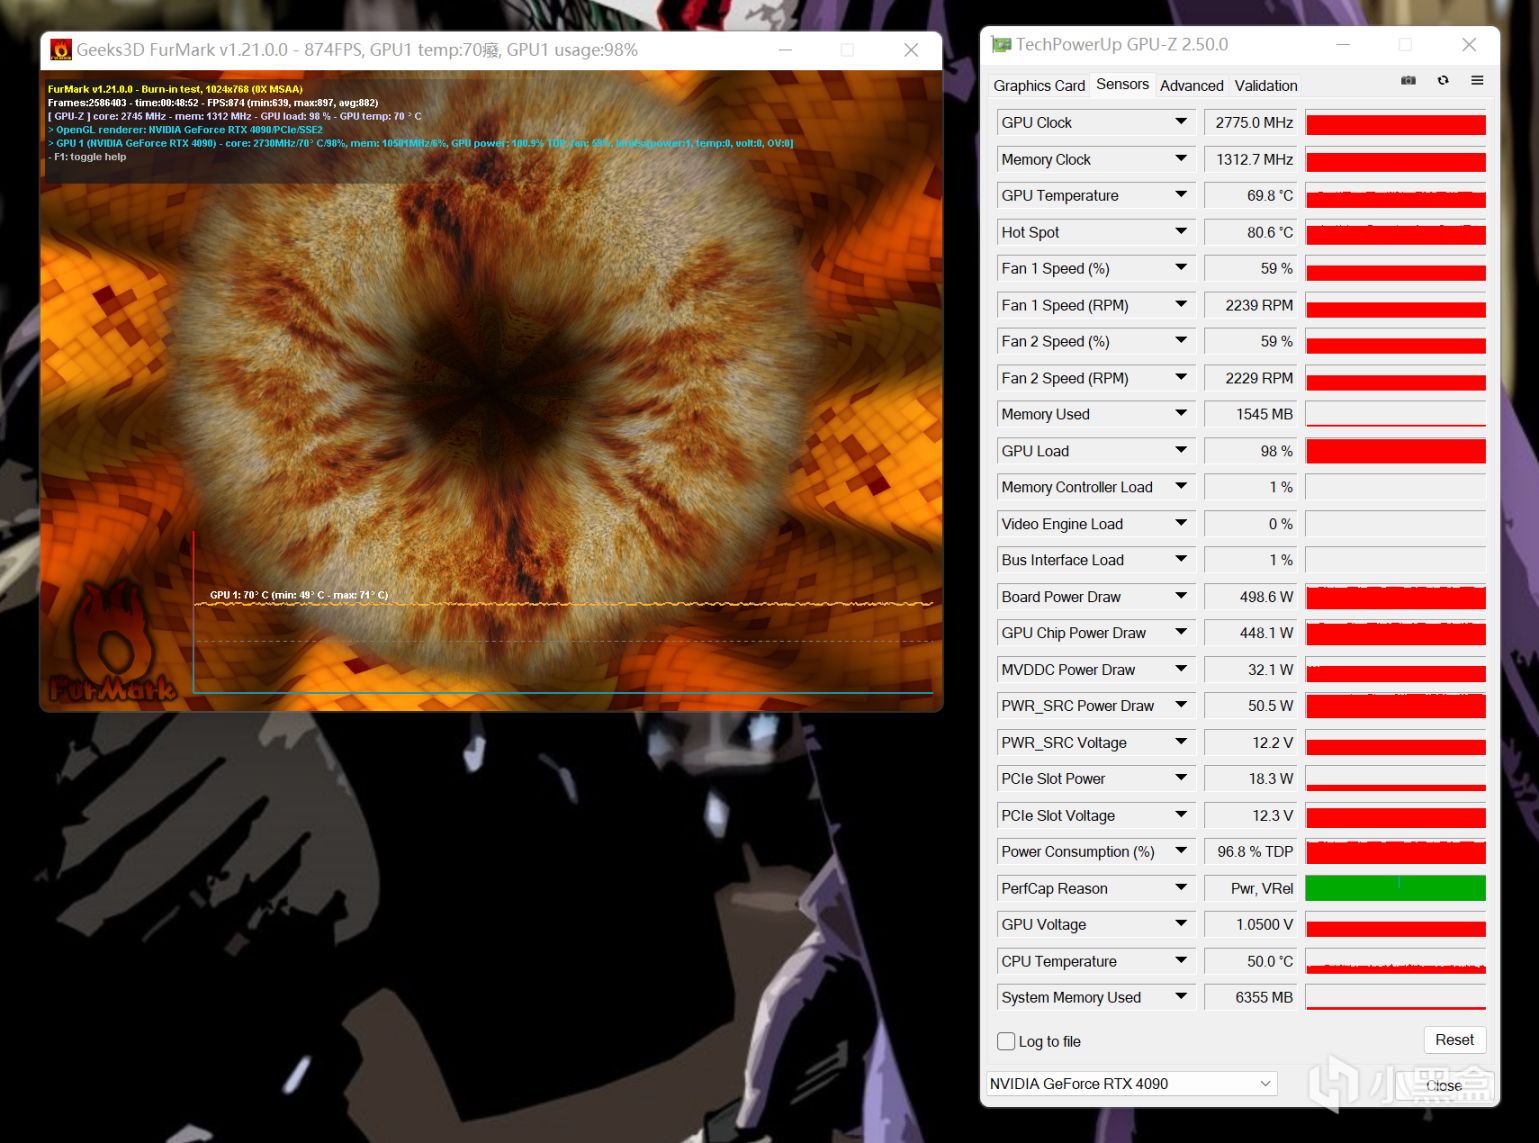Expand the Memory Clock sensor dropdown
The width and height of the screenshot is (1539, 1143).
click(x=1181, y=159)
